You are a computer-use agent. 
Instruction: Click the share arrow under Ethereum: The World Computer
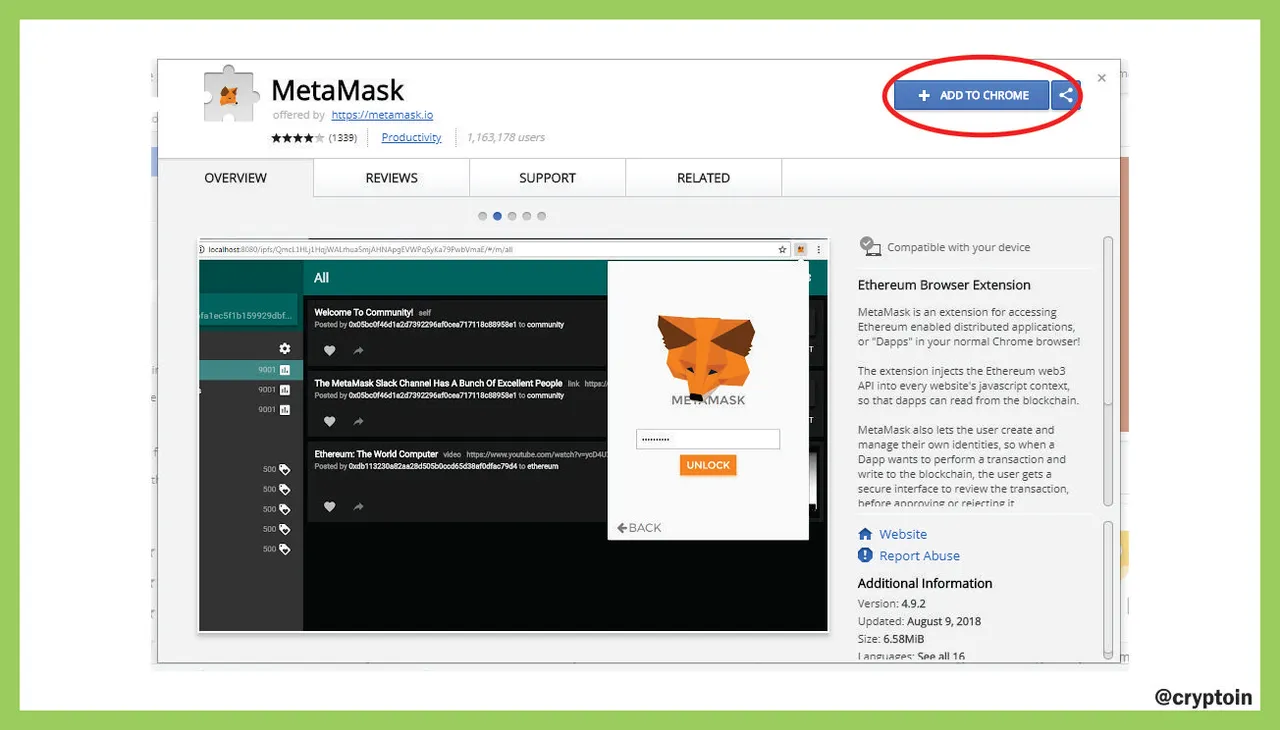[x=358, y=506]
